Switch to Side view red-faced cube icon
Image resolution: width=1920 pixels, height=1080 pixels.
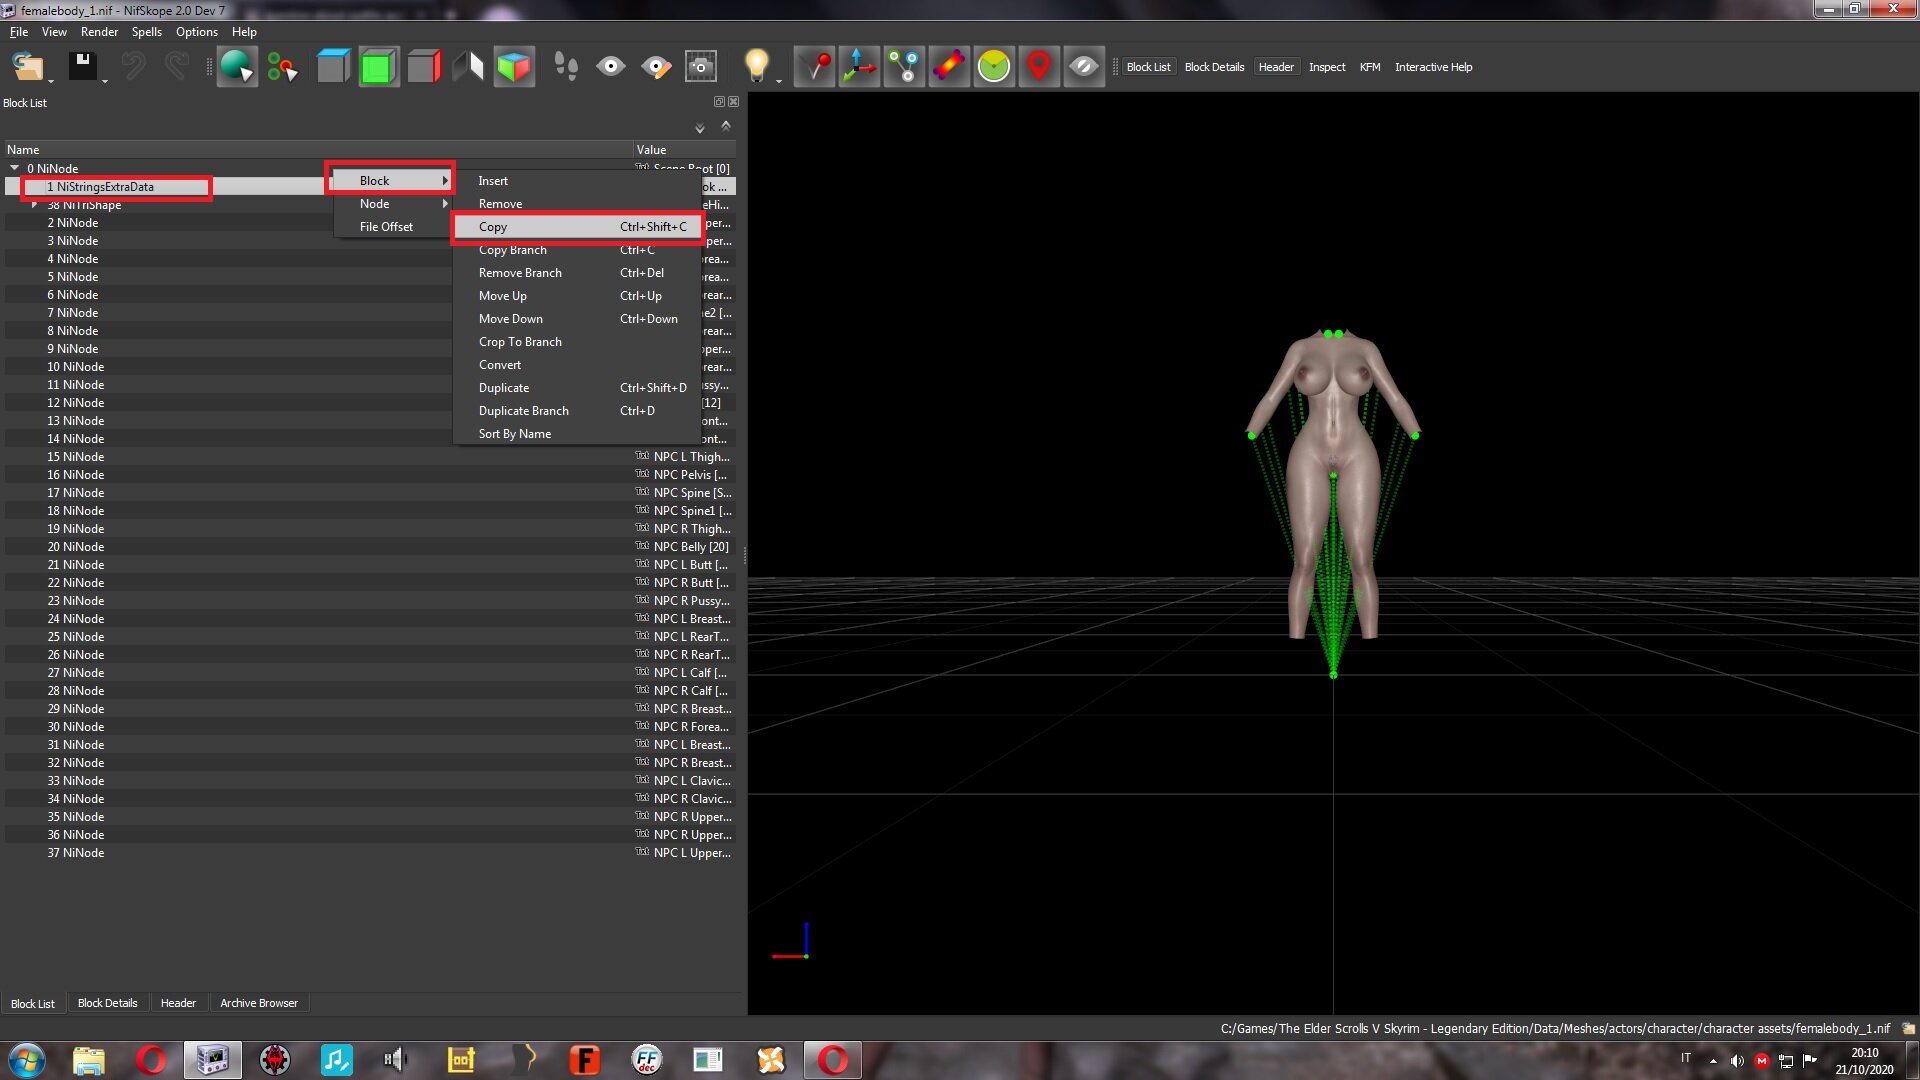423,67
